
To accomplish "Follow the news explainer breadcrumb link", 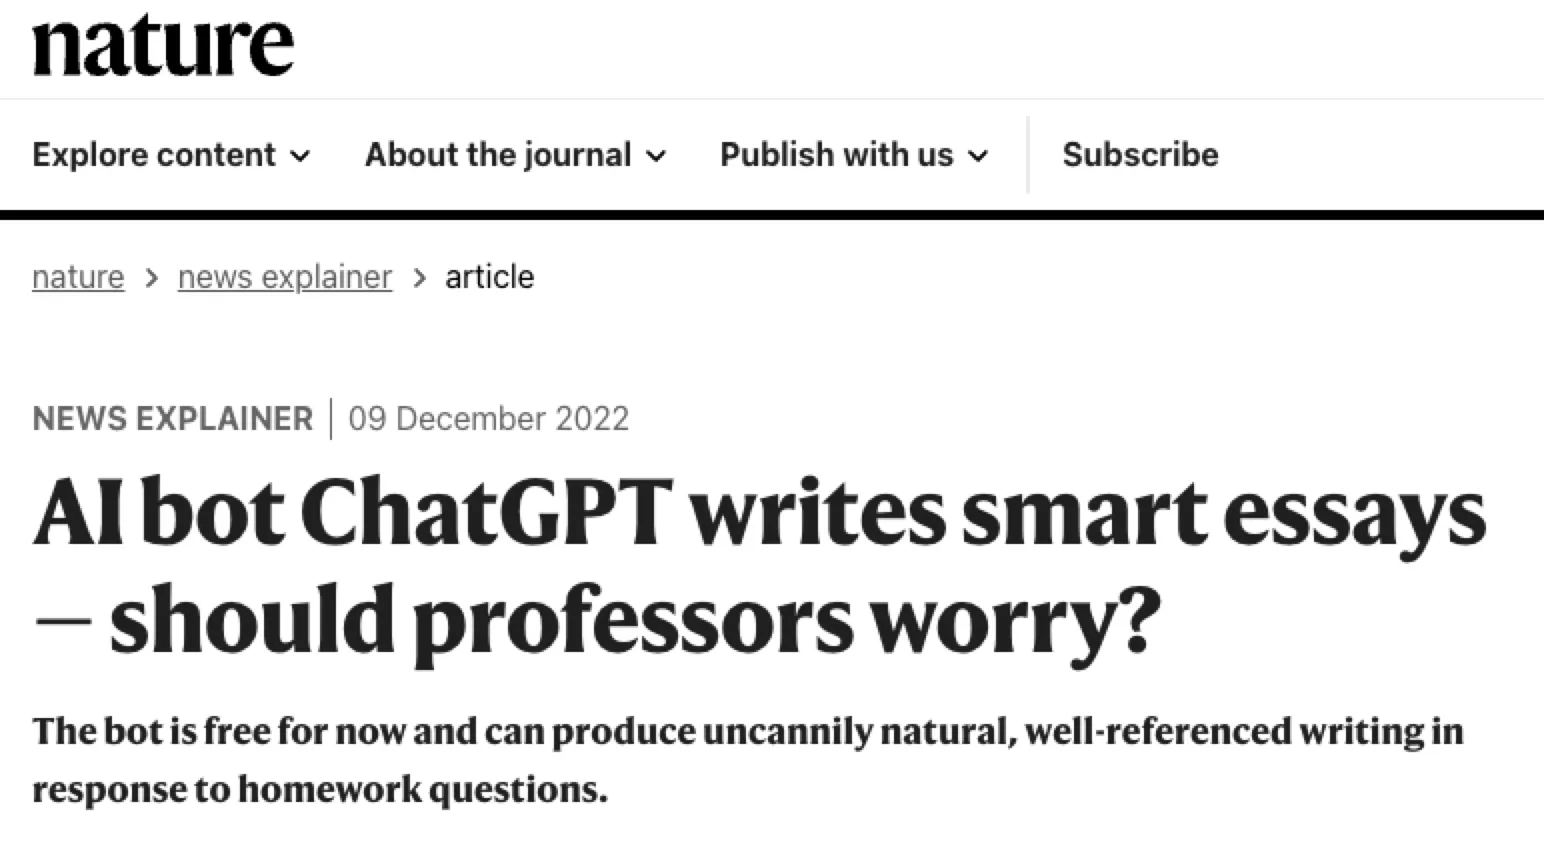I will [x=285, y=277].
